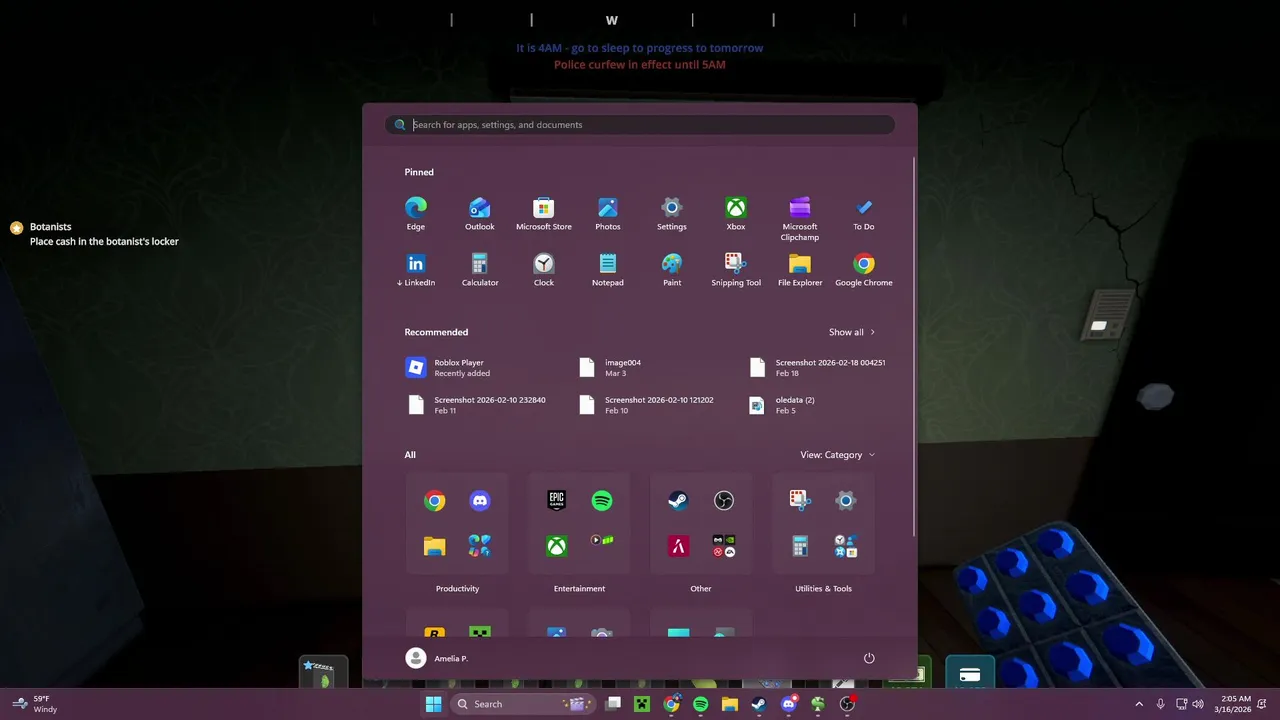Click the Windows Start button on taskbar
This screenshot has height=720, width=1280.
(433, 704)
